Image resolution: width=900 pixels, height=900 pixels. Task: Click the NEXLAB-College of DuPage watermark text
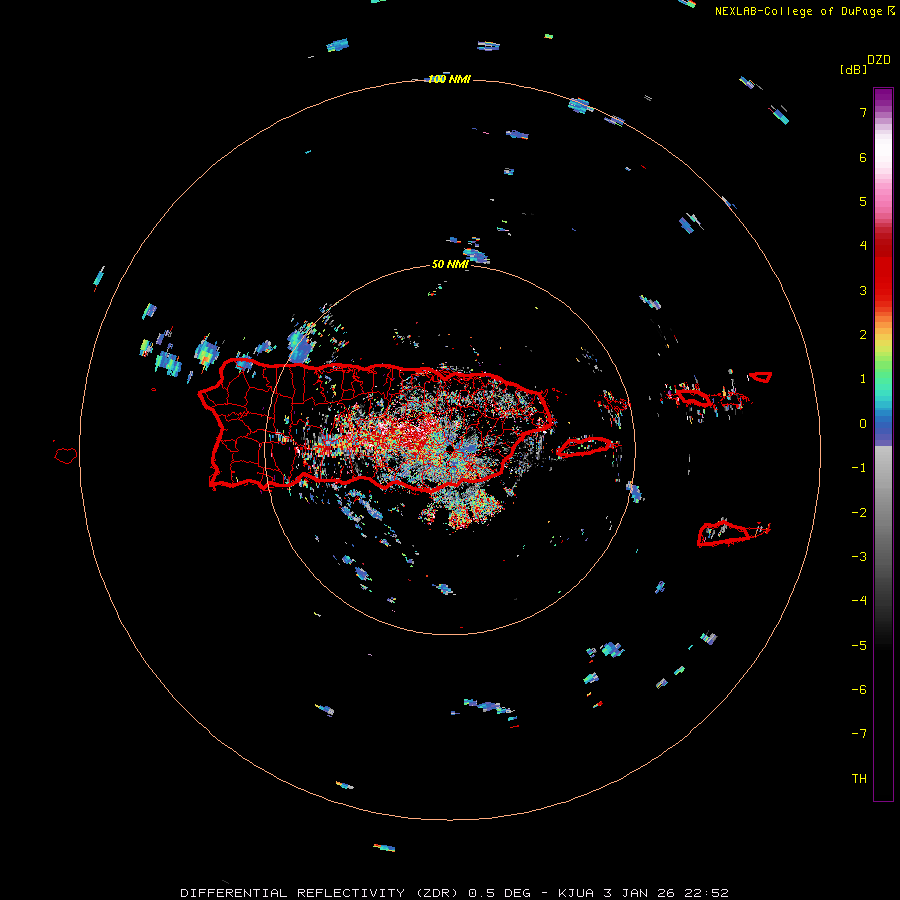point(804,11)
